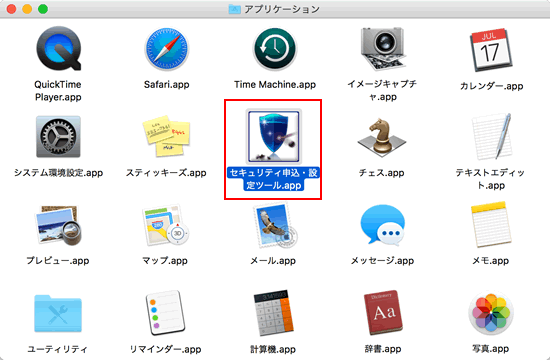Select the 計算機 calculator icon
550x360 pixels.
274,313
